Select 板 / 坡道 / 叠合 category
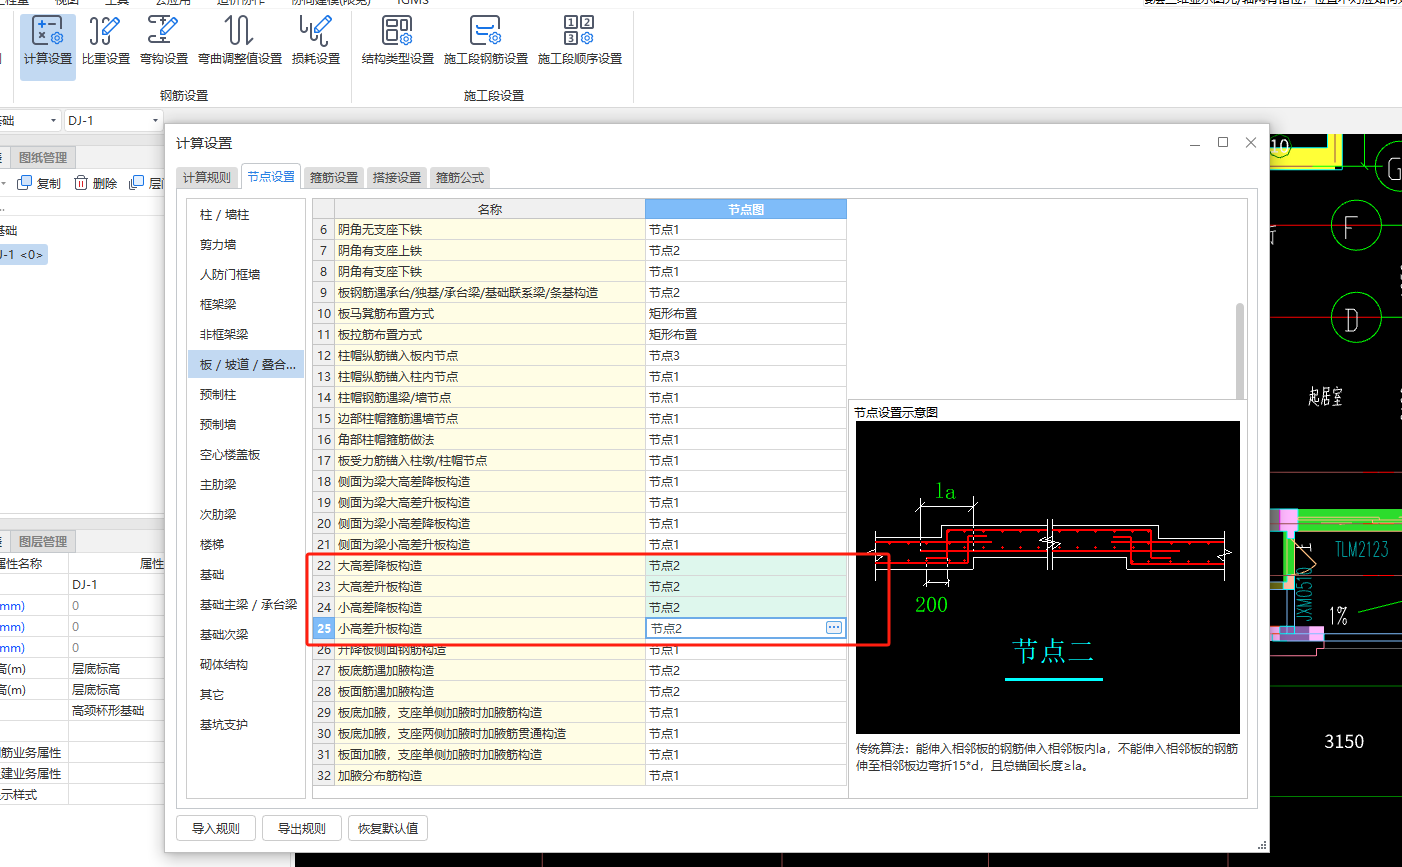1402x867 pixels. coord(245,364)
